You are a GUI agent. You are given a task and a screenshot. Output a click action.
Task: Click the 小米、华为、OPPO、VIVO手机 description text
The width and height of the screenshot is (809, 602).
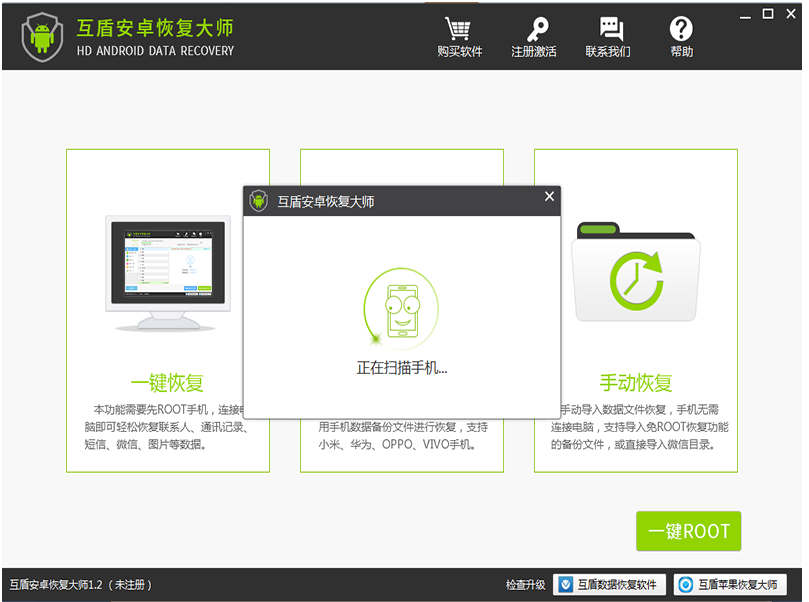coord(397,444)
